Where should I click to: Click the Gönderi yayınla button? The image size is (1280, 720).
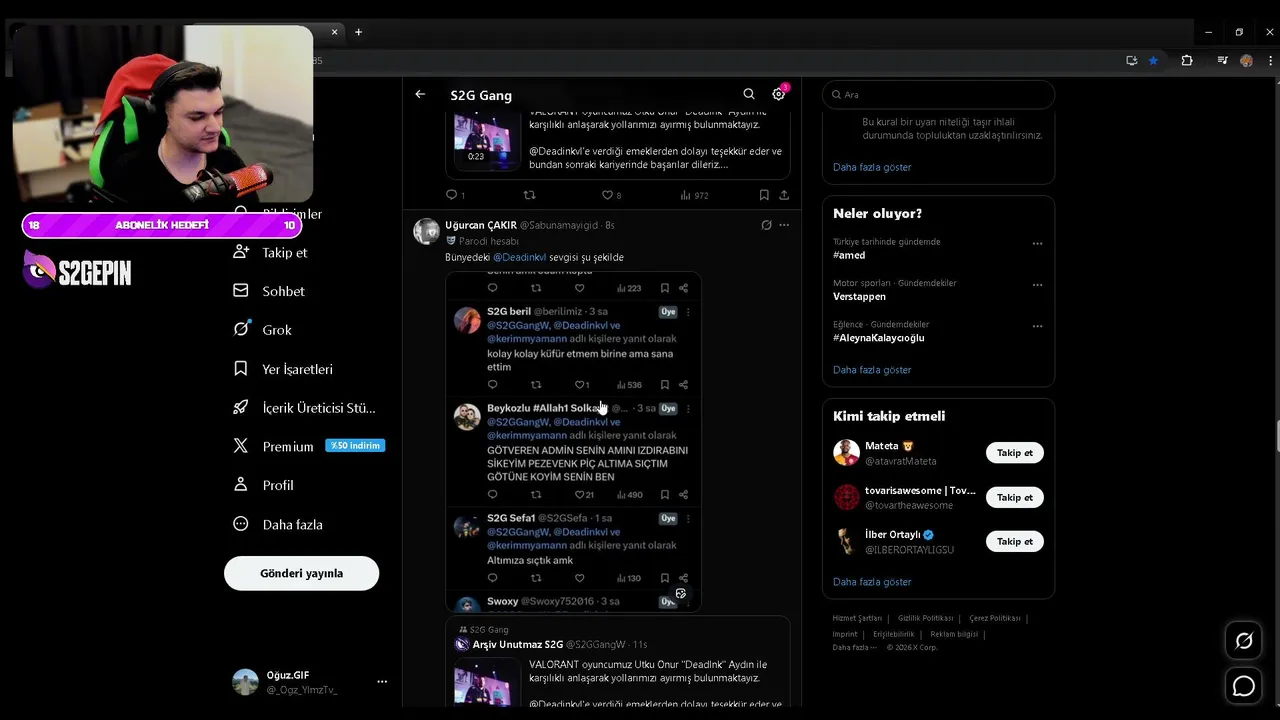pos(301,573)
